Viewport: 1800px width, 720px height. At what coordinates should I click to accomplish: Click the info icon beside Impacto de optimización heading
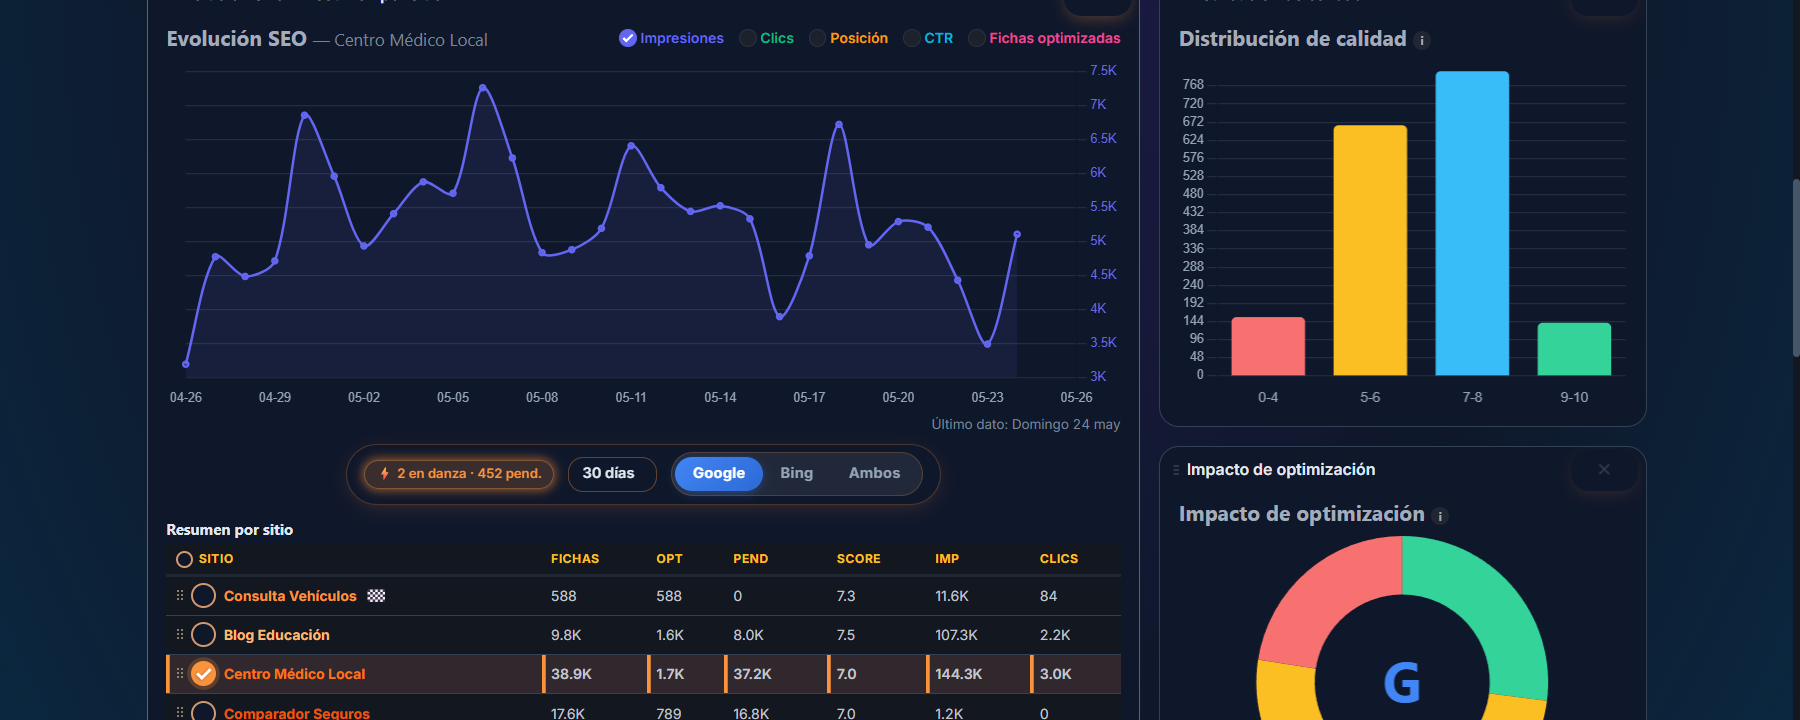[x=1440, y=516]
